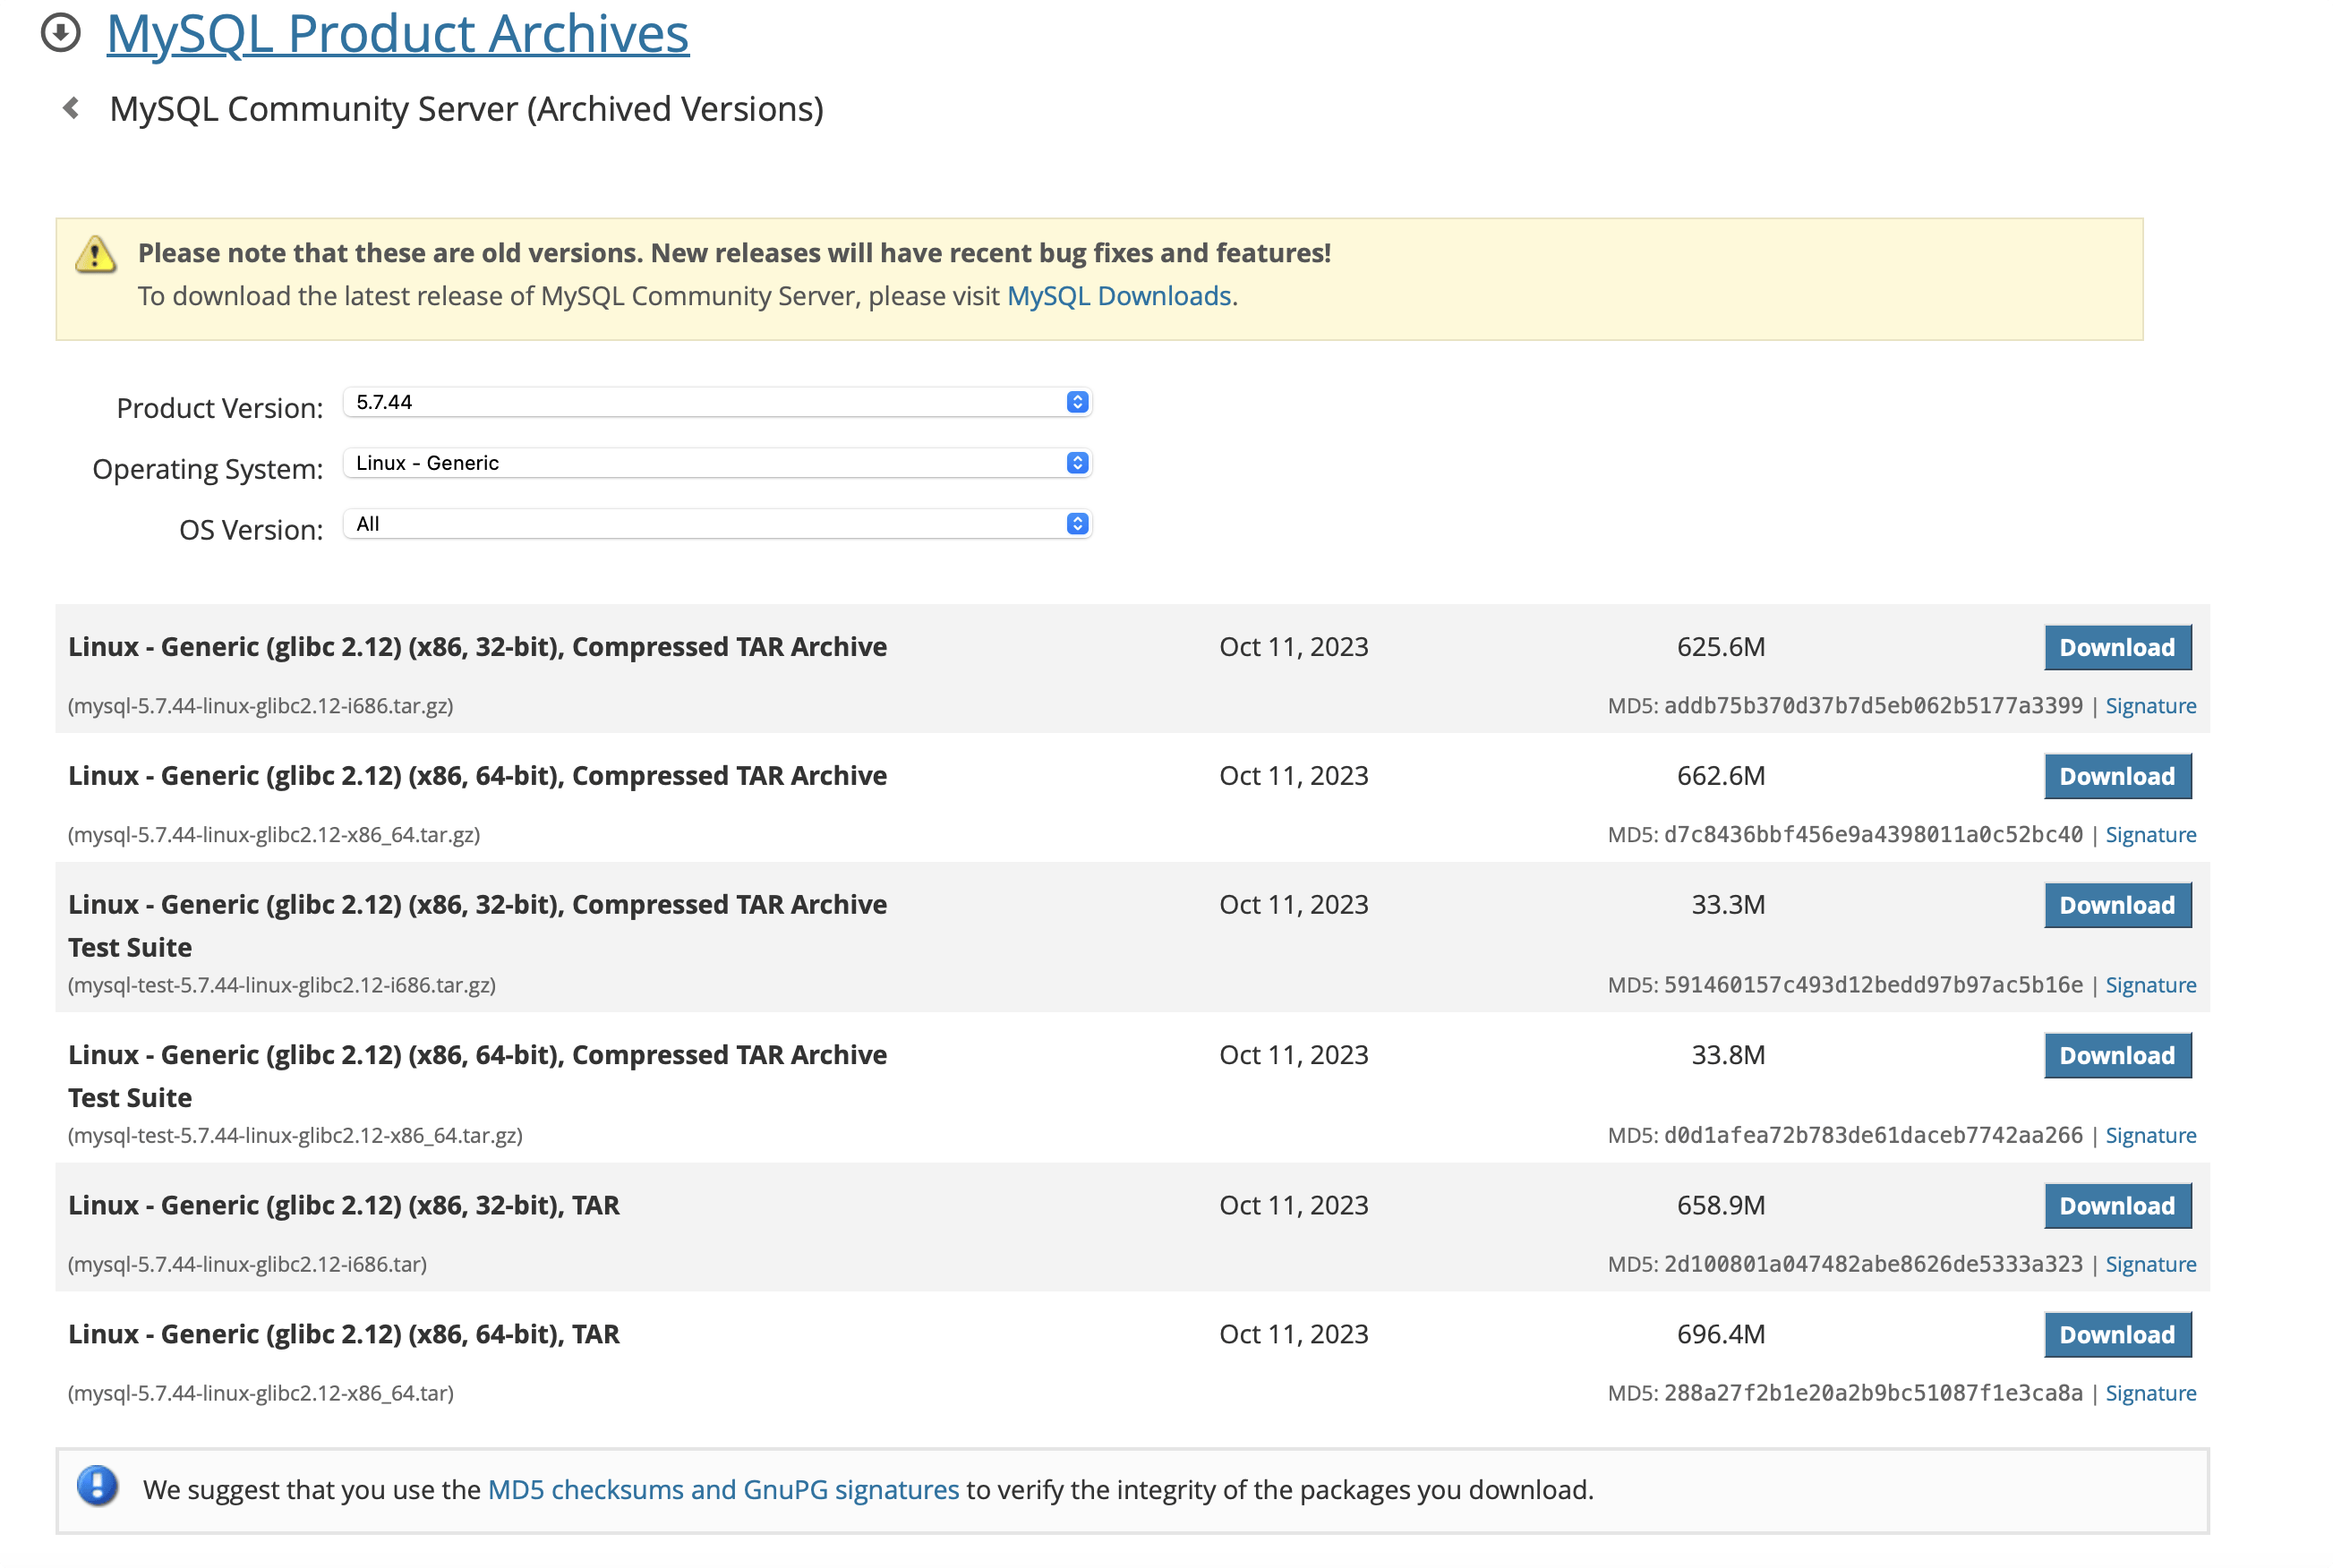Open the Operating System dropdown showing Linux - Generic
This screenshot has height=1568, width=2333.
[x=717, y=463]
